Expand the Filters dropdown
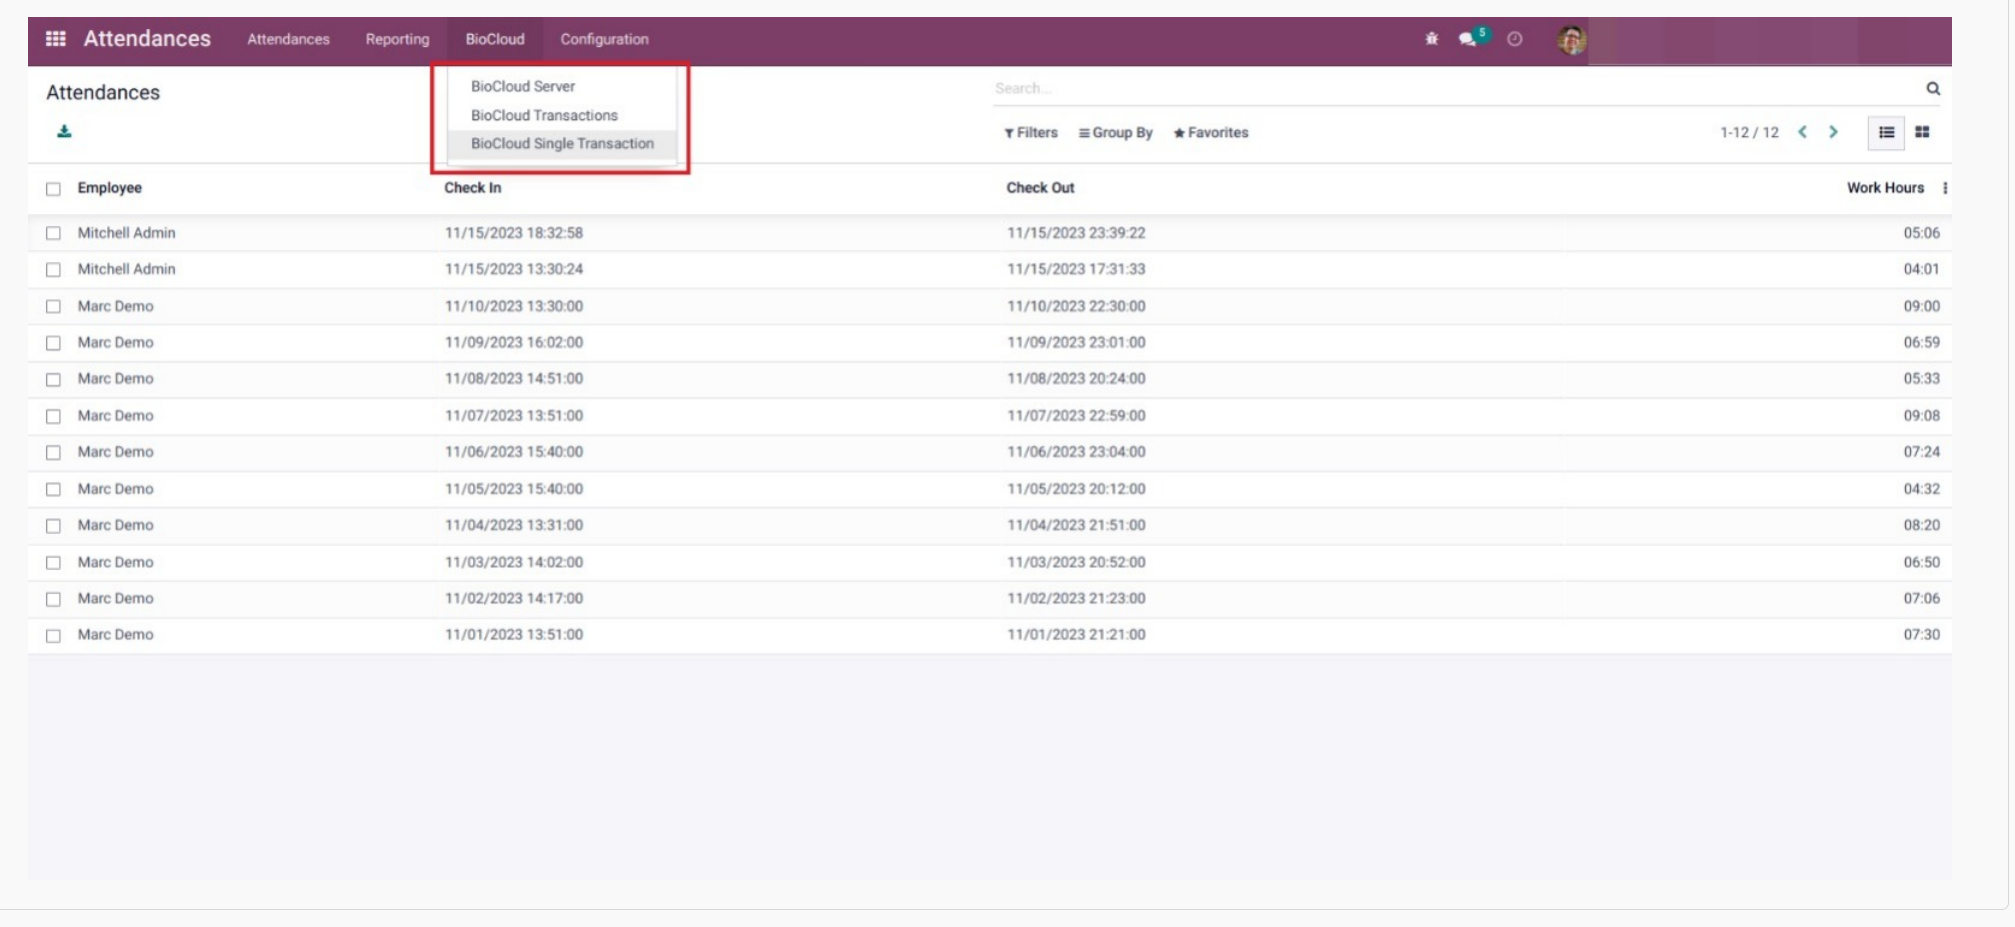 tap(1031, 133)
